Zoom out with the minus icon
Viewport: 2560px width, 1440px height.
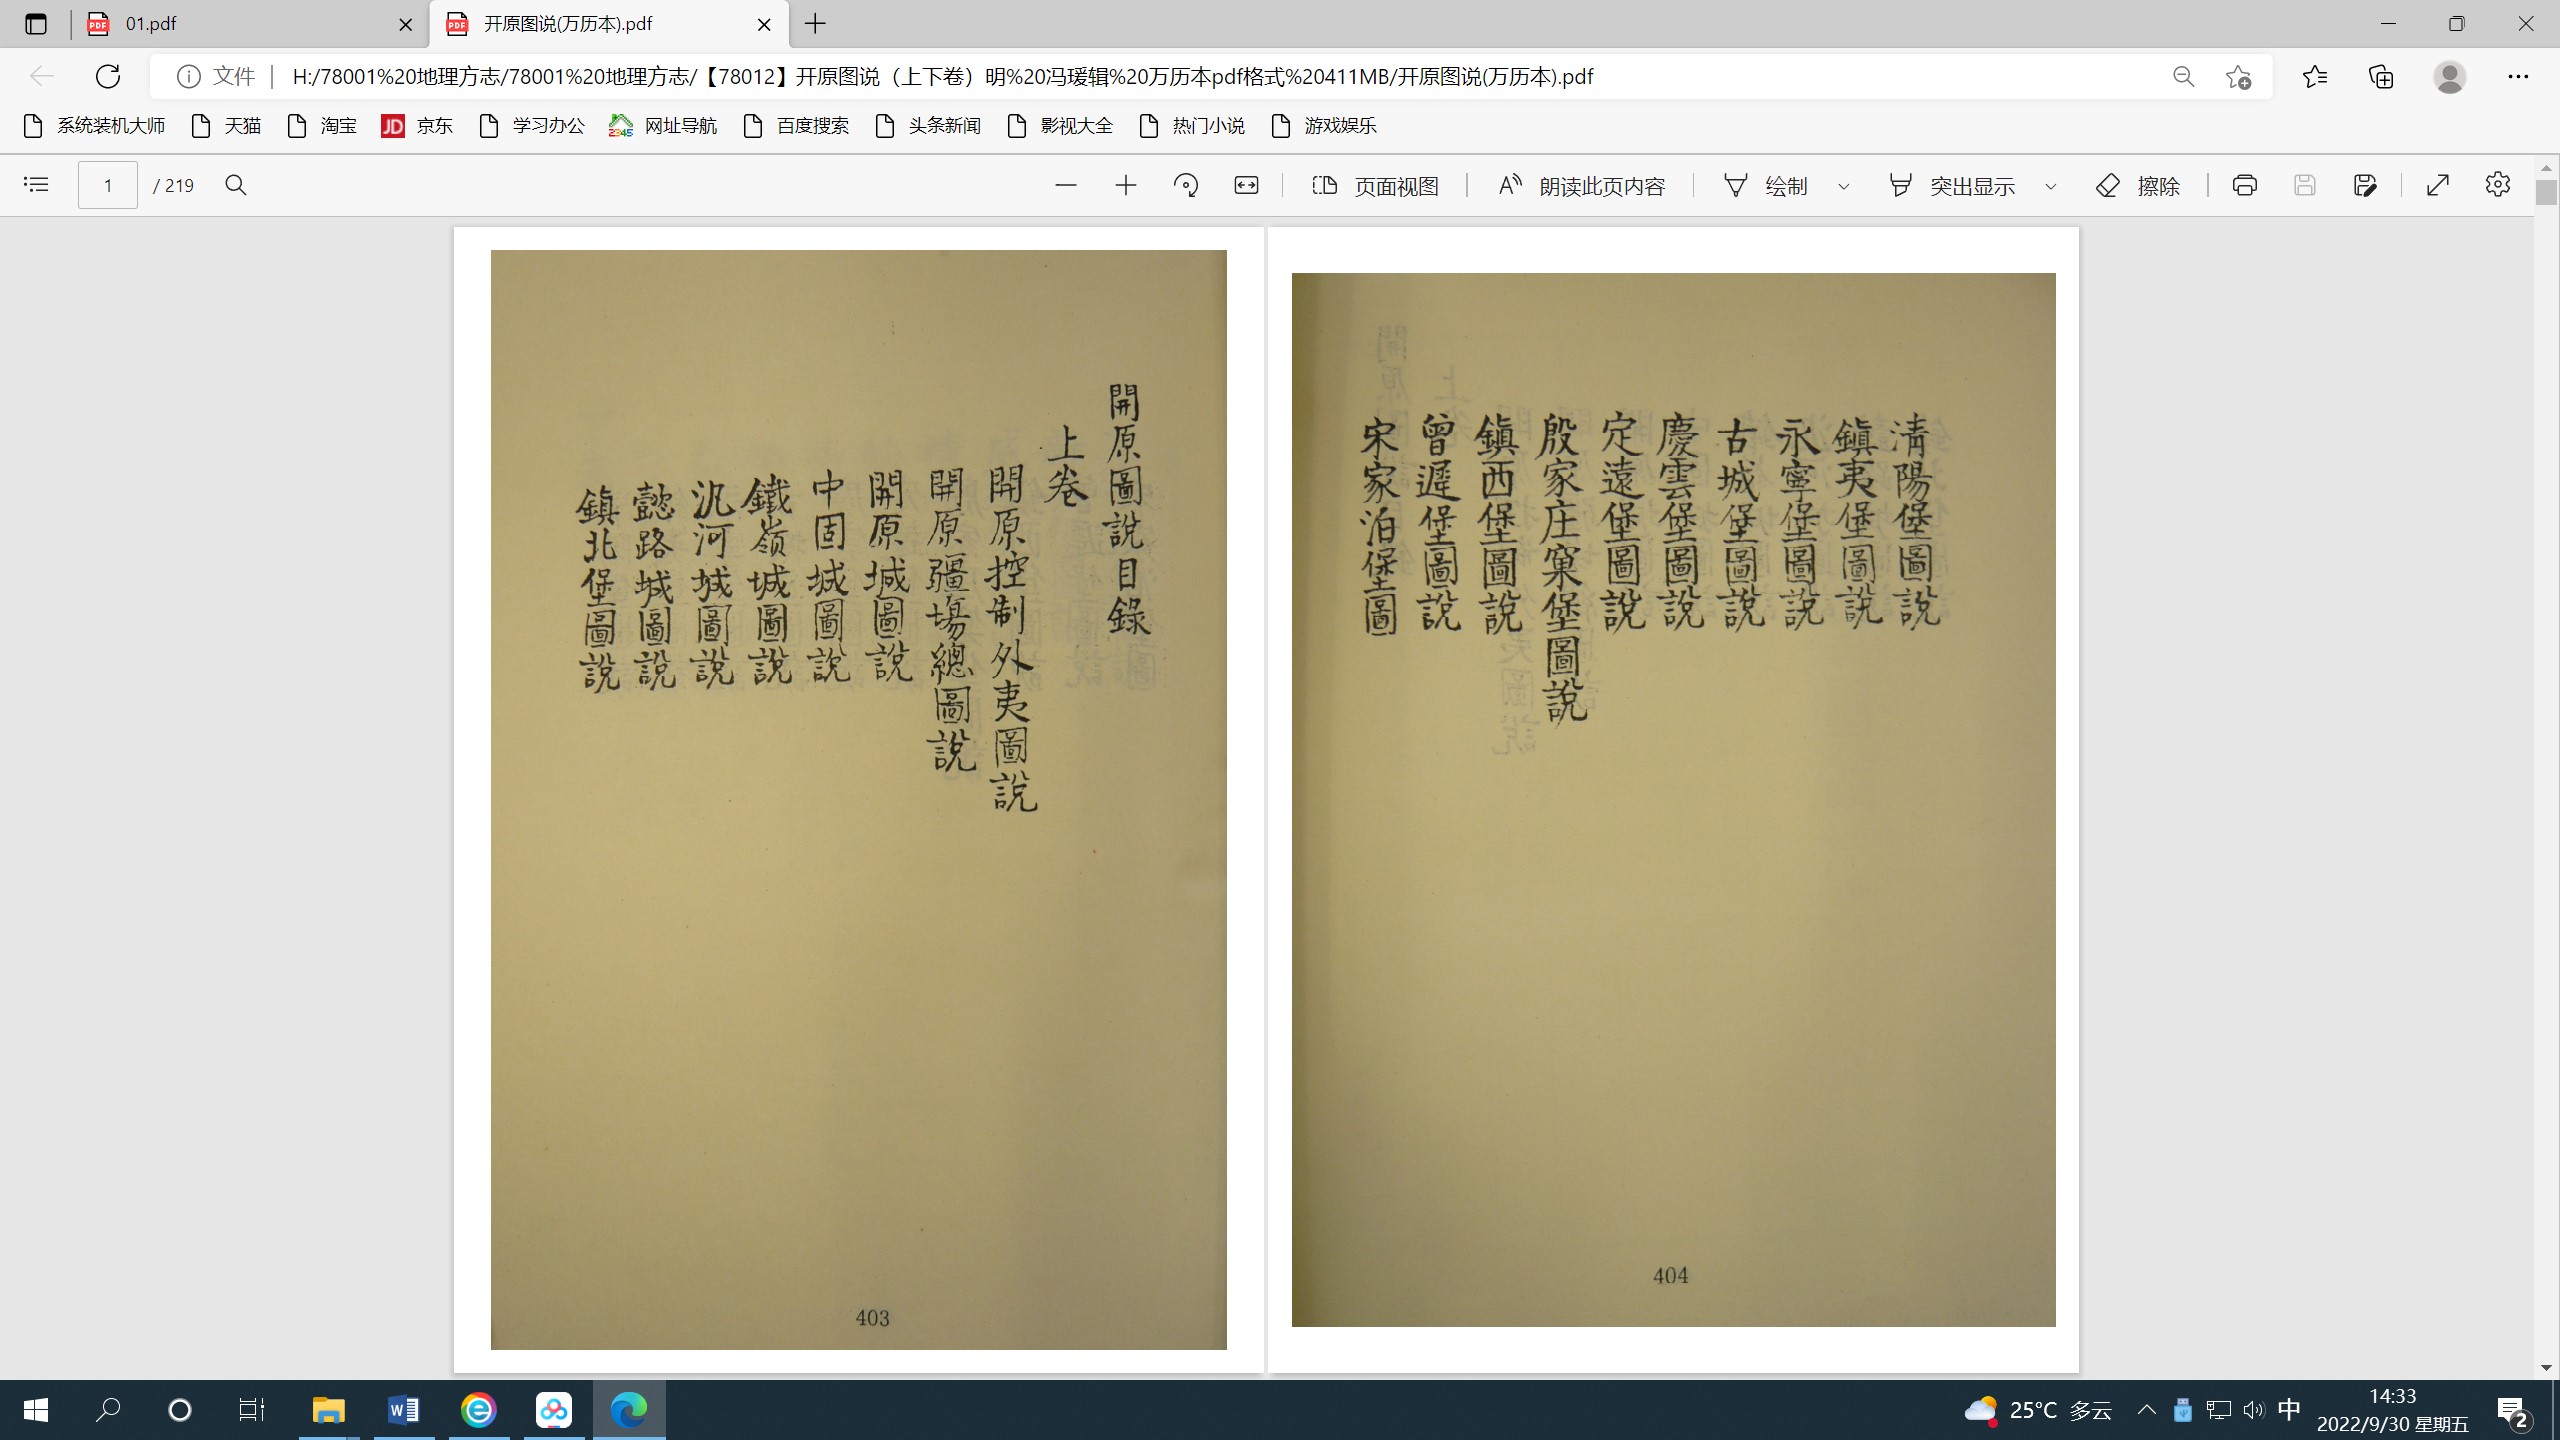tap(1066, 185)
